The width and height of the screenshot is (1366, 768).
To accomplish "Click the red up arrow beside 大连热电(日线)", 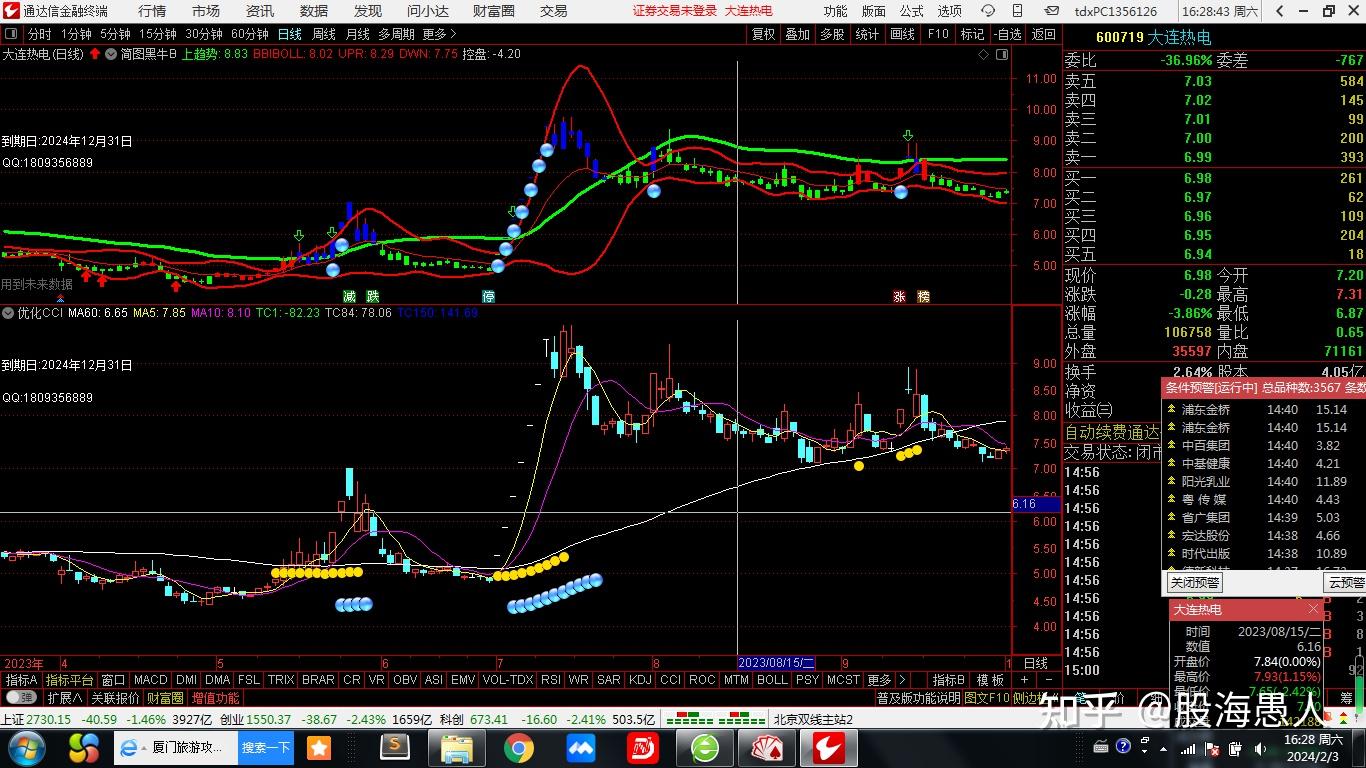I will click(x=94, y=54).
